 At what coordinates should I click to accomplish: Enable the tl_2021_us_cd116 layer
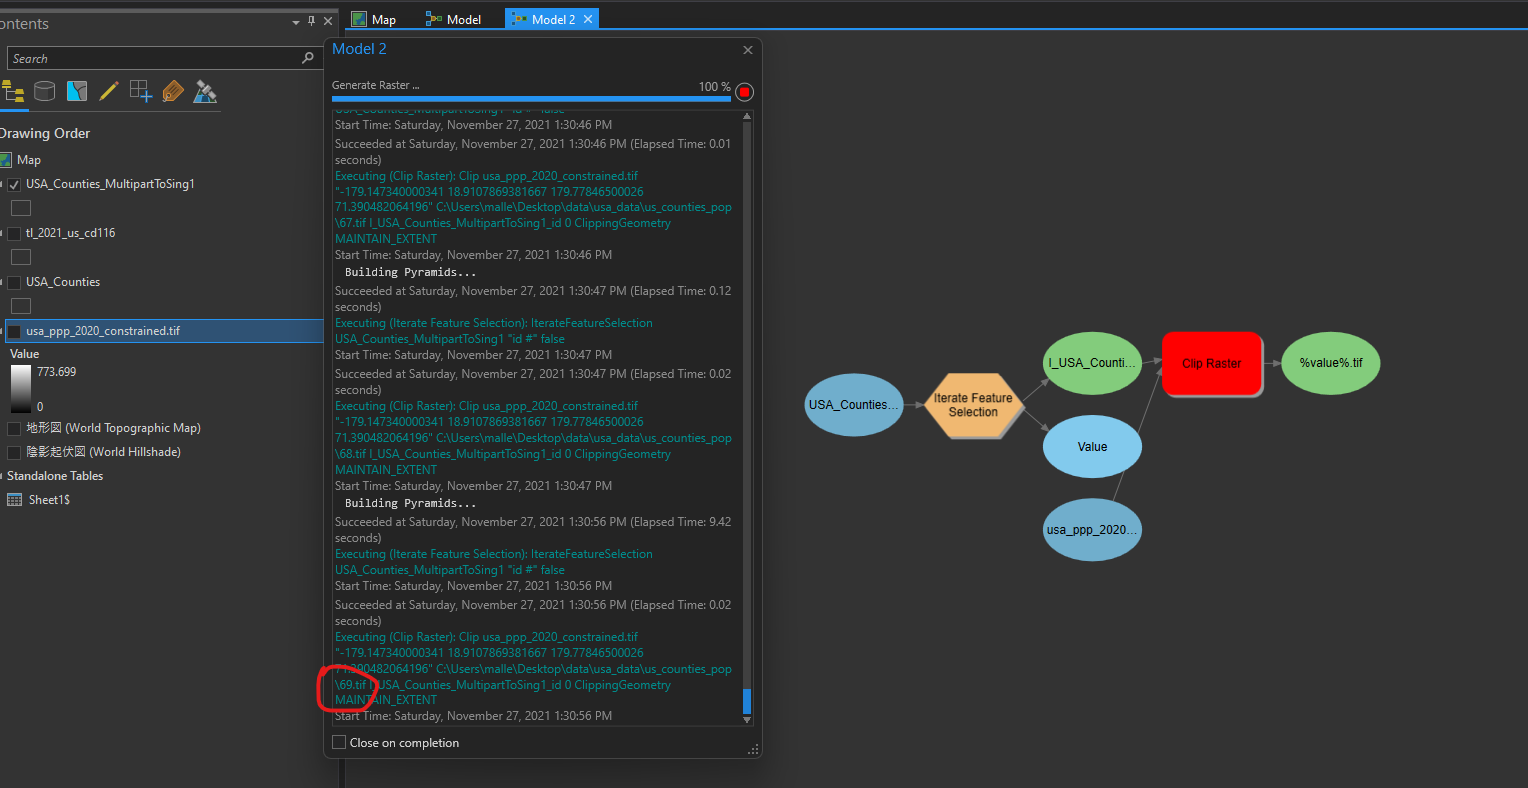[13, 233]
